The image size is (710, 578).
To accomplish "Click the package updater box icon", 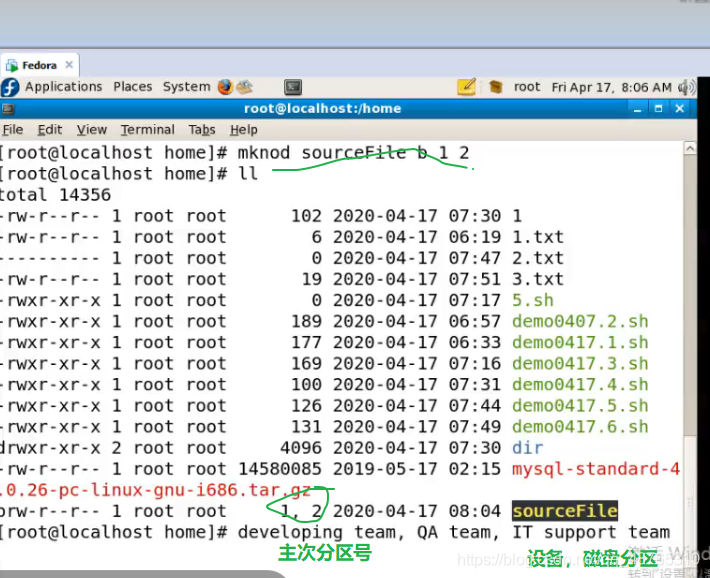I will [496, 87].
